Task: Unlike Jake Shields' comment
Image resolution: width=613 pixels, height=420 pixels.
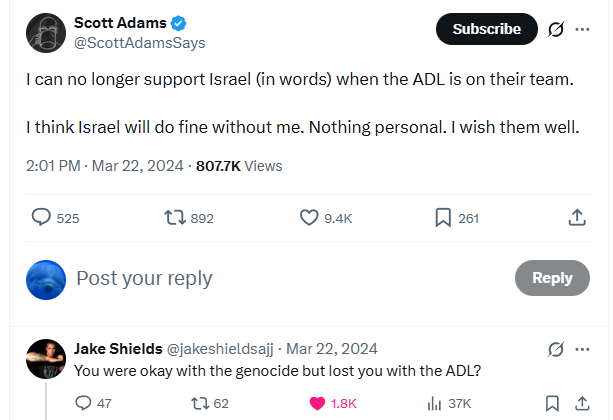Action: (317, 403)
